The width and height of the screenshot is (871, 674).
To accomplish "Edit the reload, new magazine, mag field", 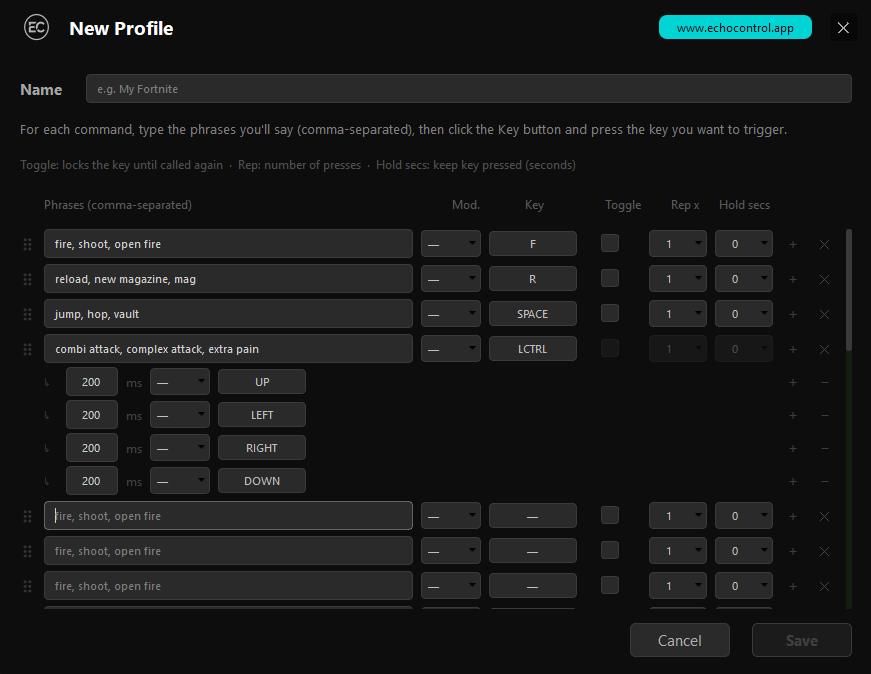I will pyautogui.click(x=228, y=279).
